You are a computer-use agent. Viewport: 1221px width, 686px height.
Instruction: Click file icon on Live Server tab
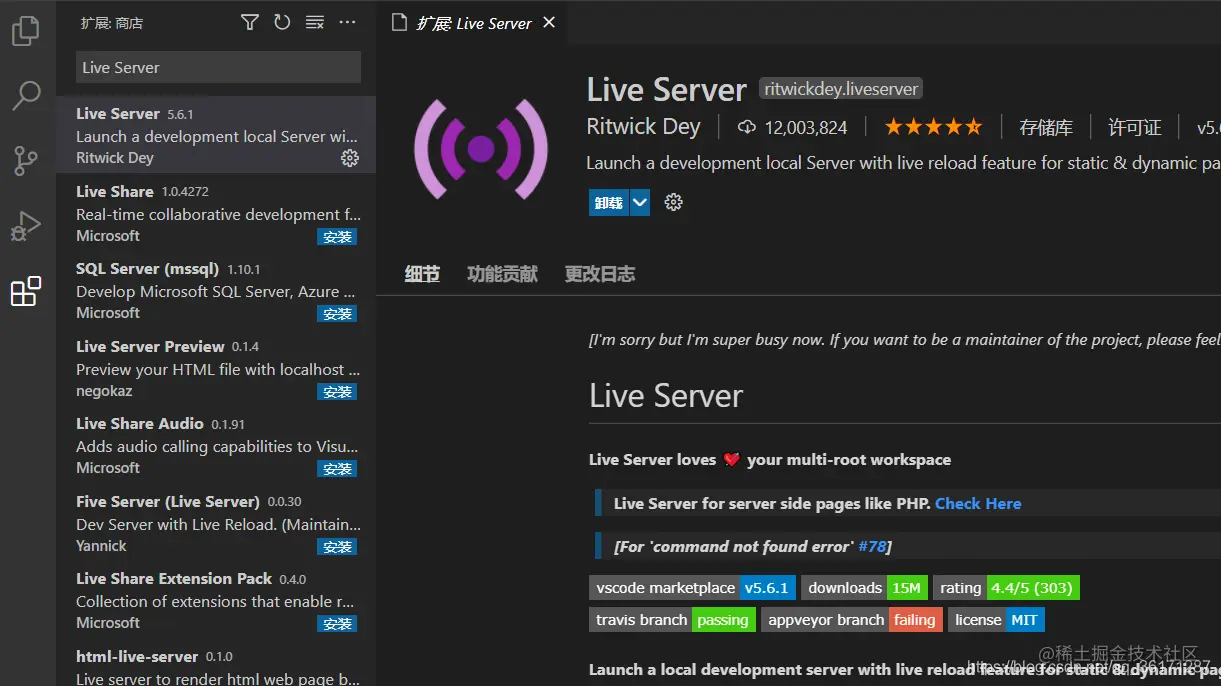tap(399, 22)
